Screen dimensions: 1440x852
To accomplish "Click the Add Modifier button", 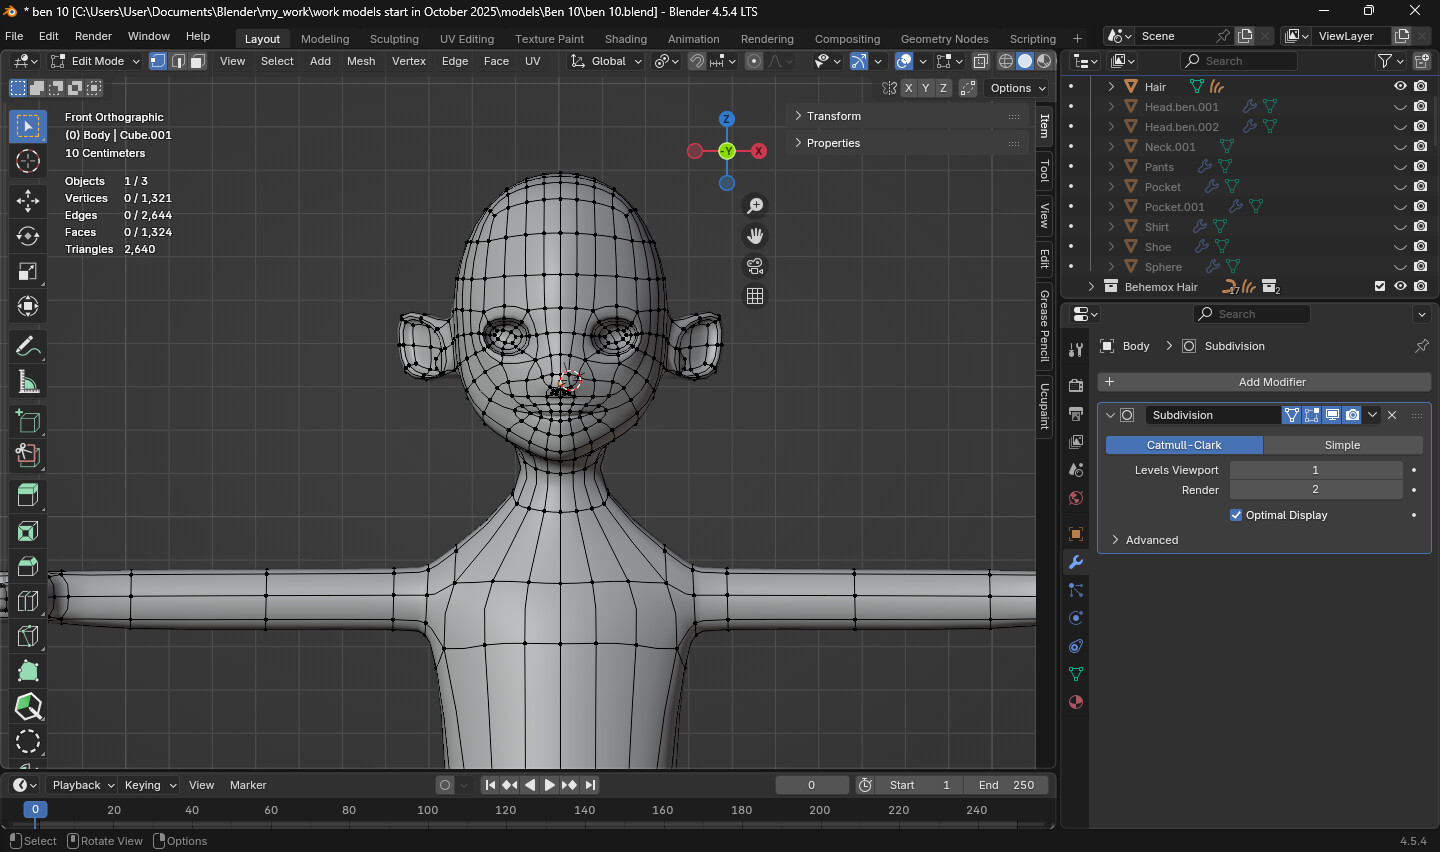I will pos(1264,382).
